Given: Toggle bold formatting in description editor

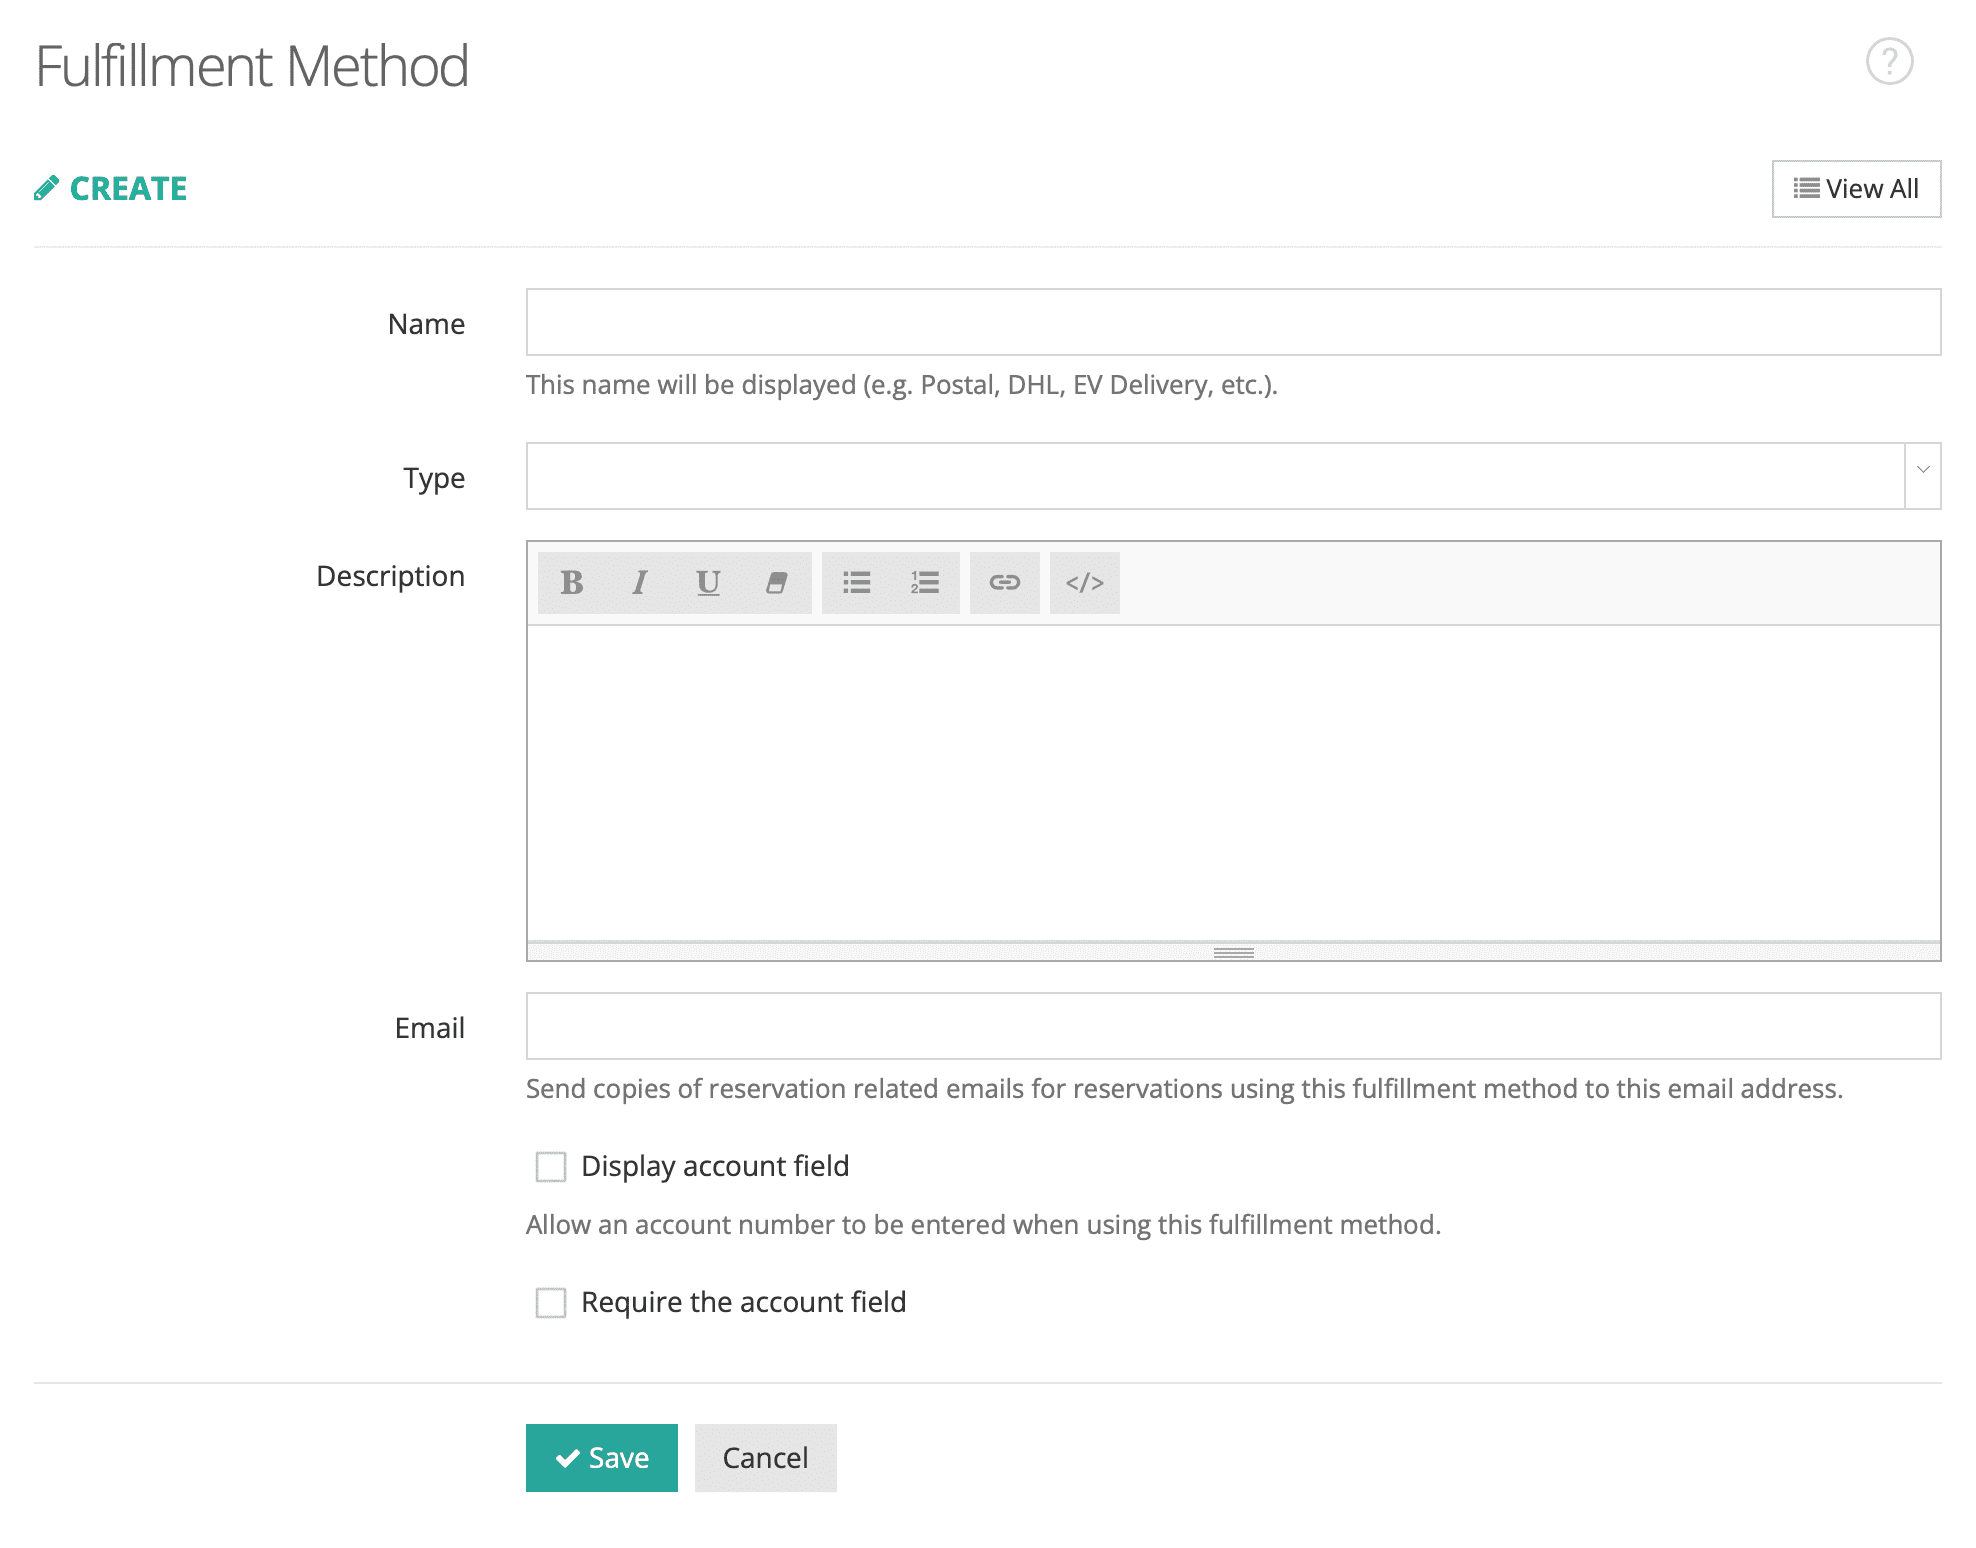Looking at the screenshot, I should (572, 583).
